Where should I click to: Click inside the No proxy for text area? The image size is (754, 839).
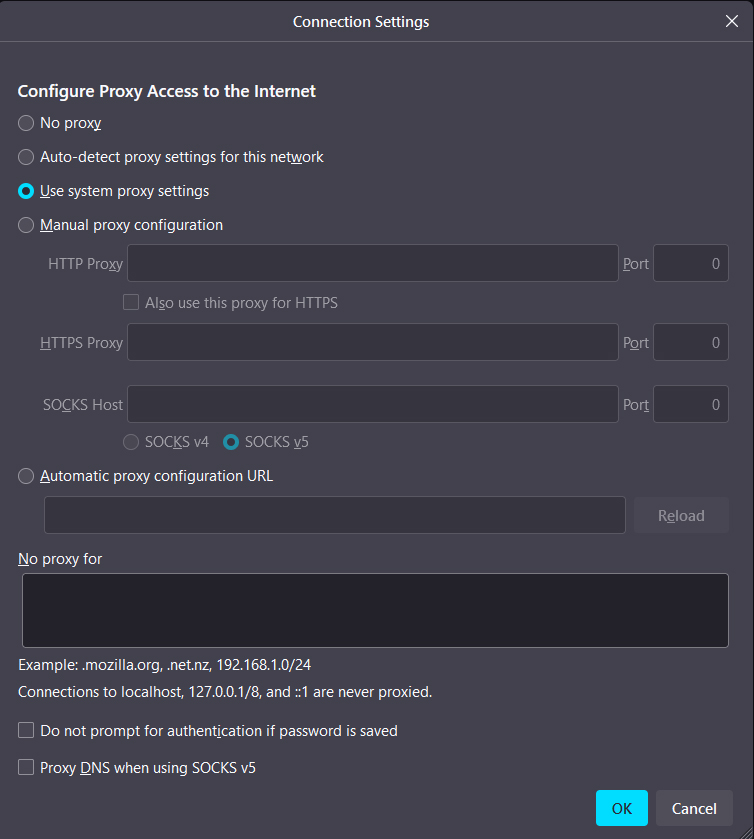pos(375,608)
